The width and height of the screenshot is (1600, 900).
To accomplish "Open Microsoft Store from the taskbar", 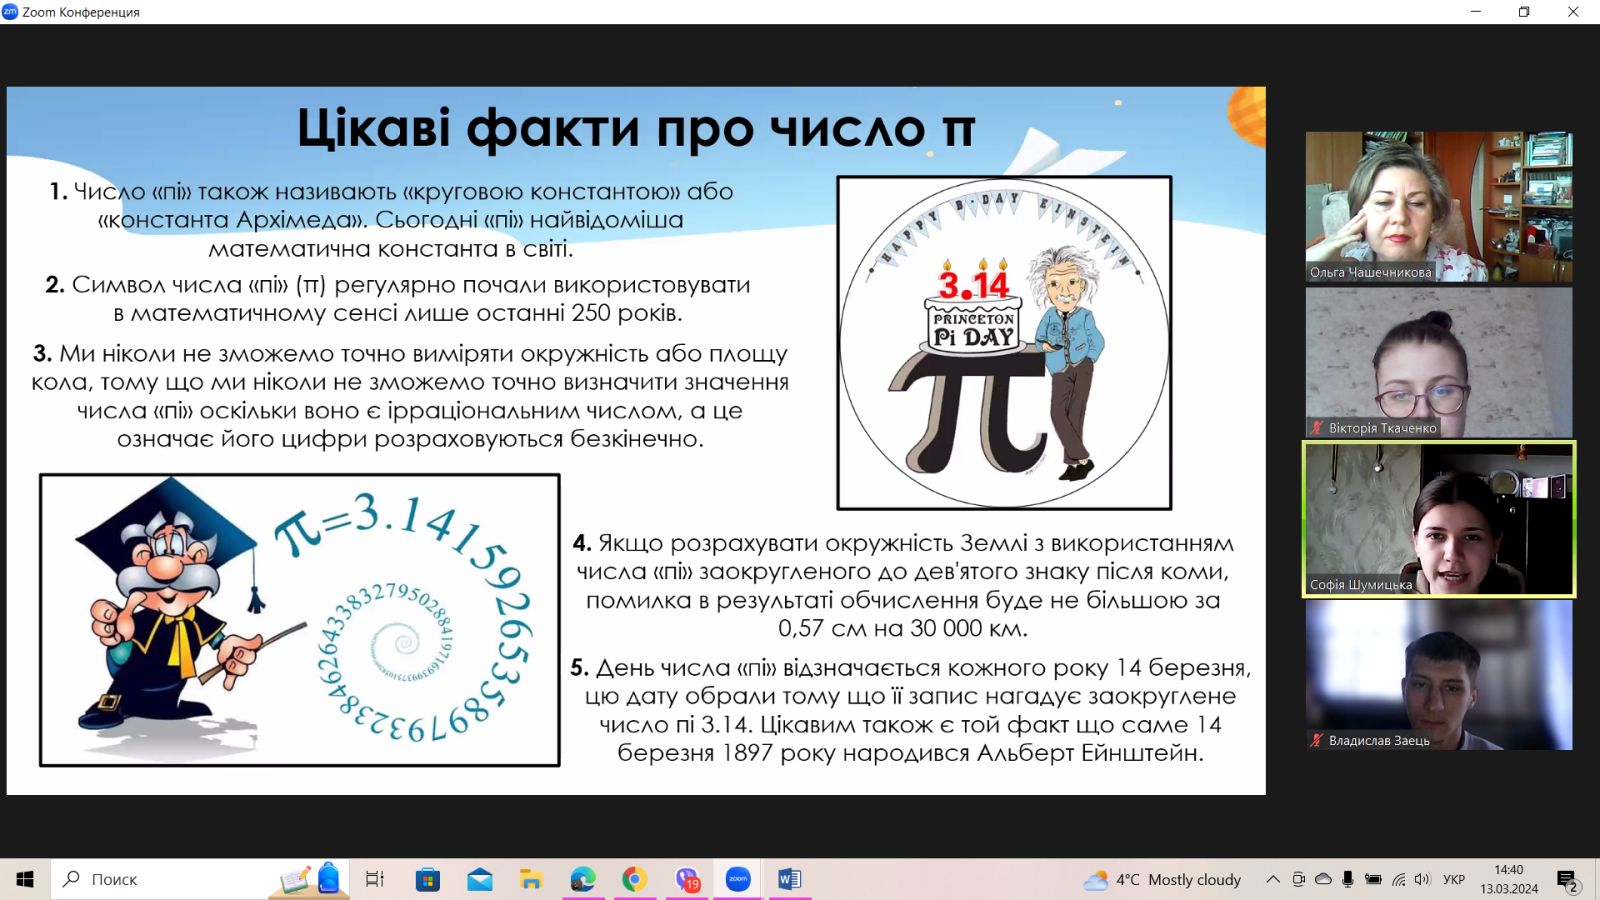I will tap(428, 879).
